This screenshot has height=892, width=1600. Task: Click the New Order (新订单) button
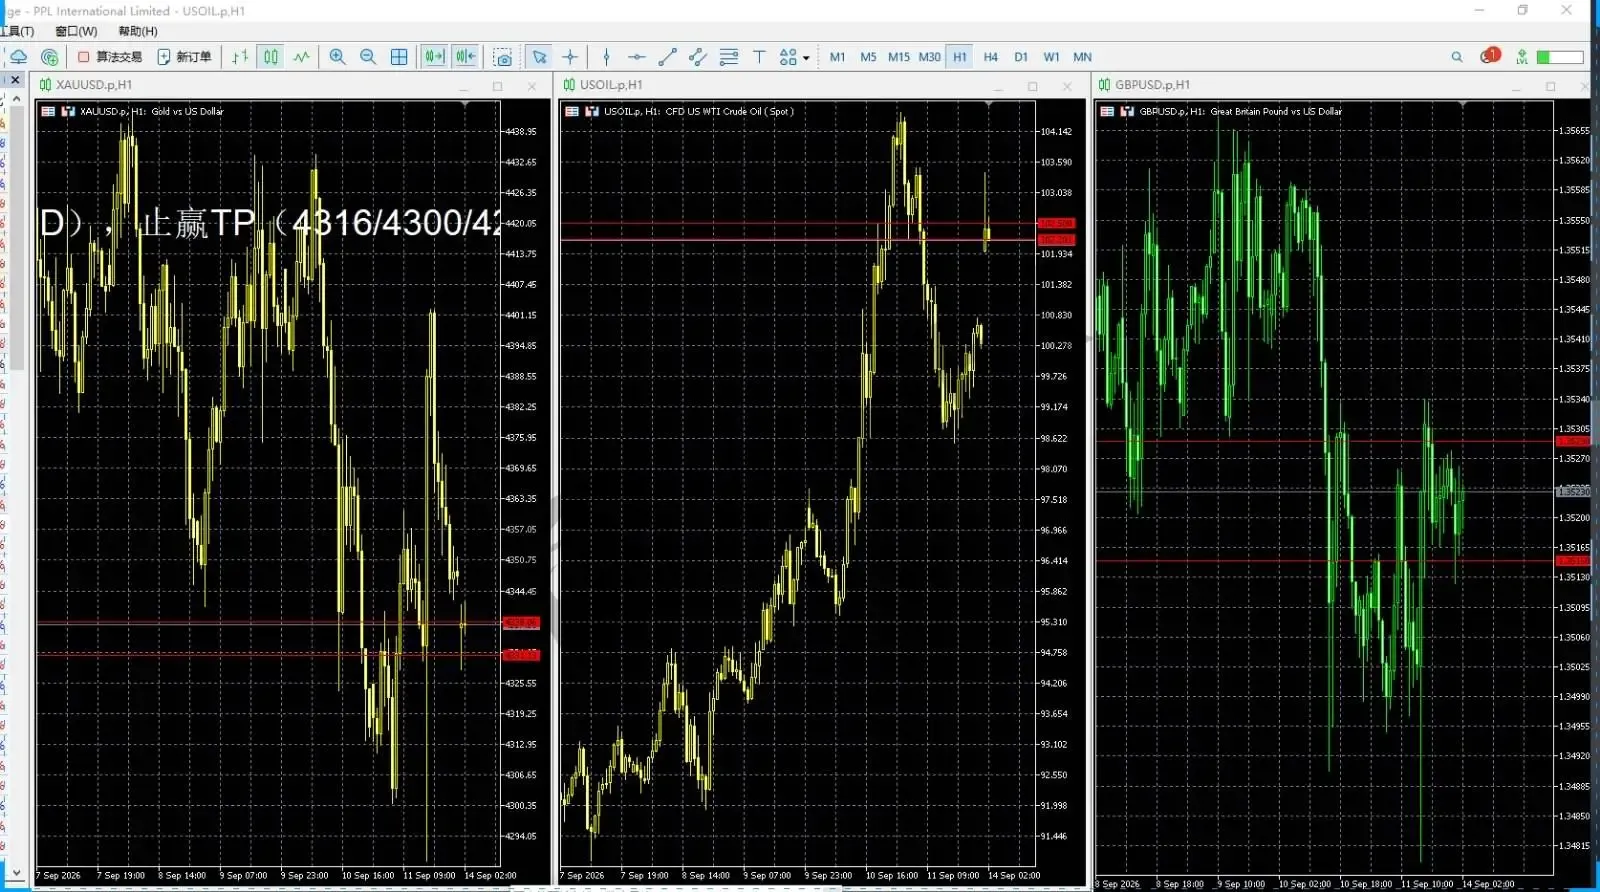tap(185, 57)
